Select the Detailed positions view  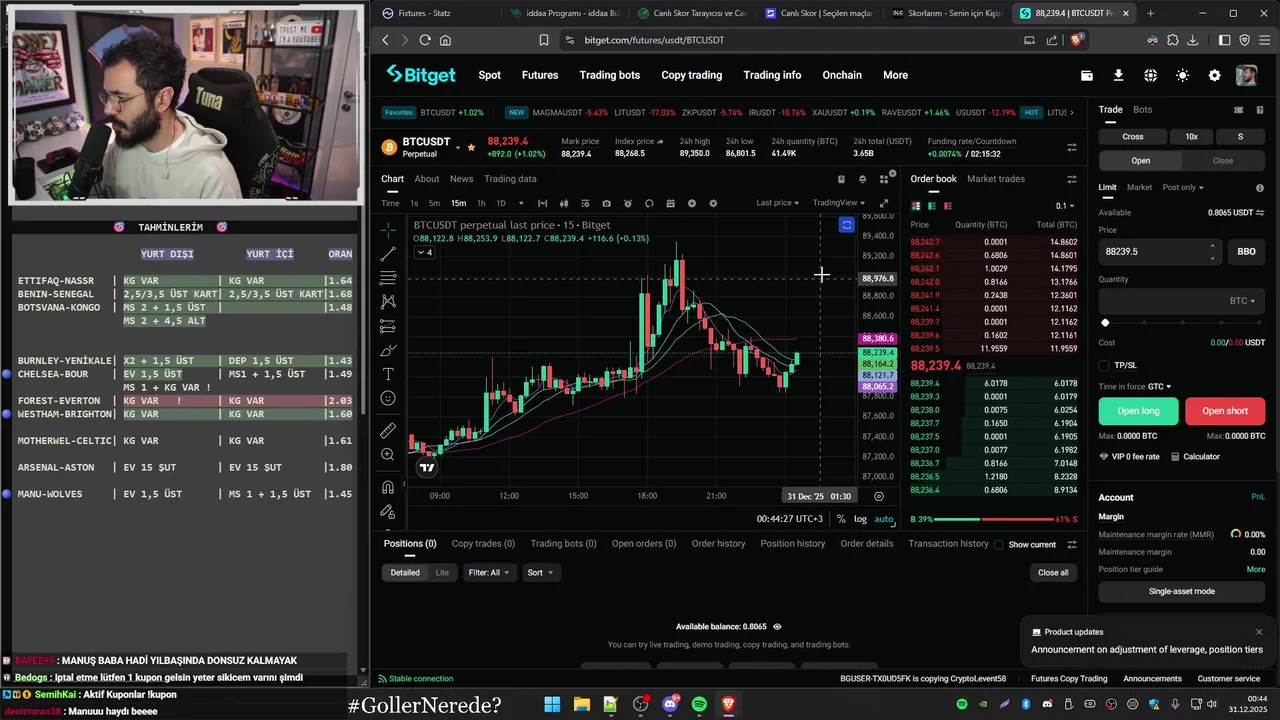pyautogui.click(x=405, y=573)
